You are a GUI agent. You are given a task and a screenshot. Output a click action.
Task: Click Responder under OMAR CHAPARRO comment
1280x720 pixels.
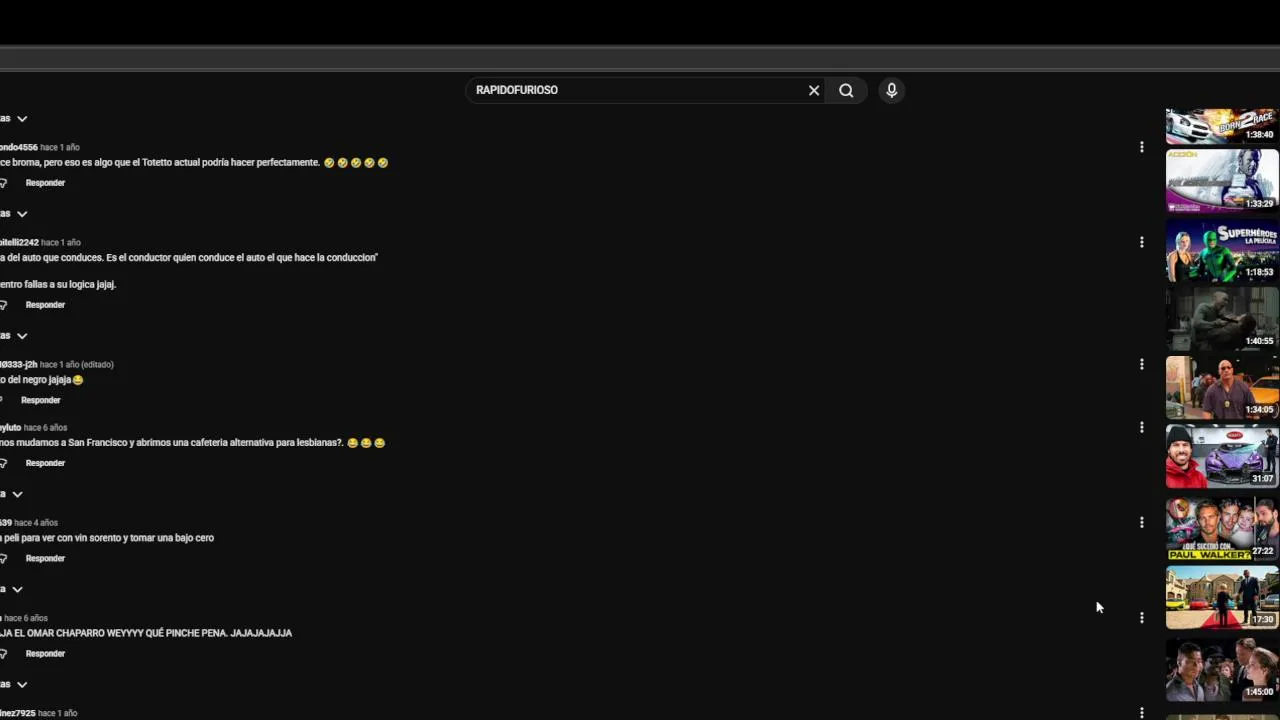(x=45, y=653)
